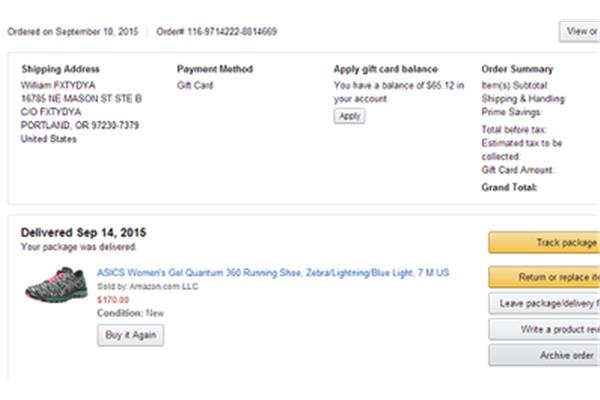The width and height of the screenshot is (600, 400).
Task: Click the running shoe product thumbnail
Action: click(56, 284)
